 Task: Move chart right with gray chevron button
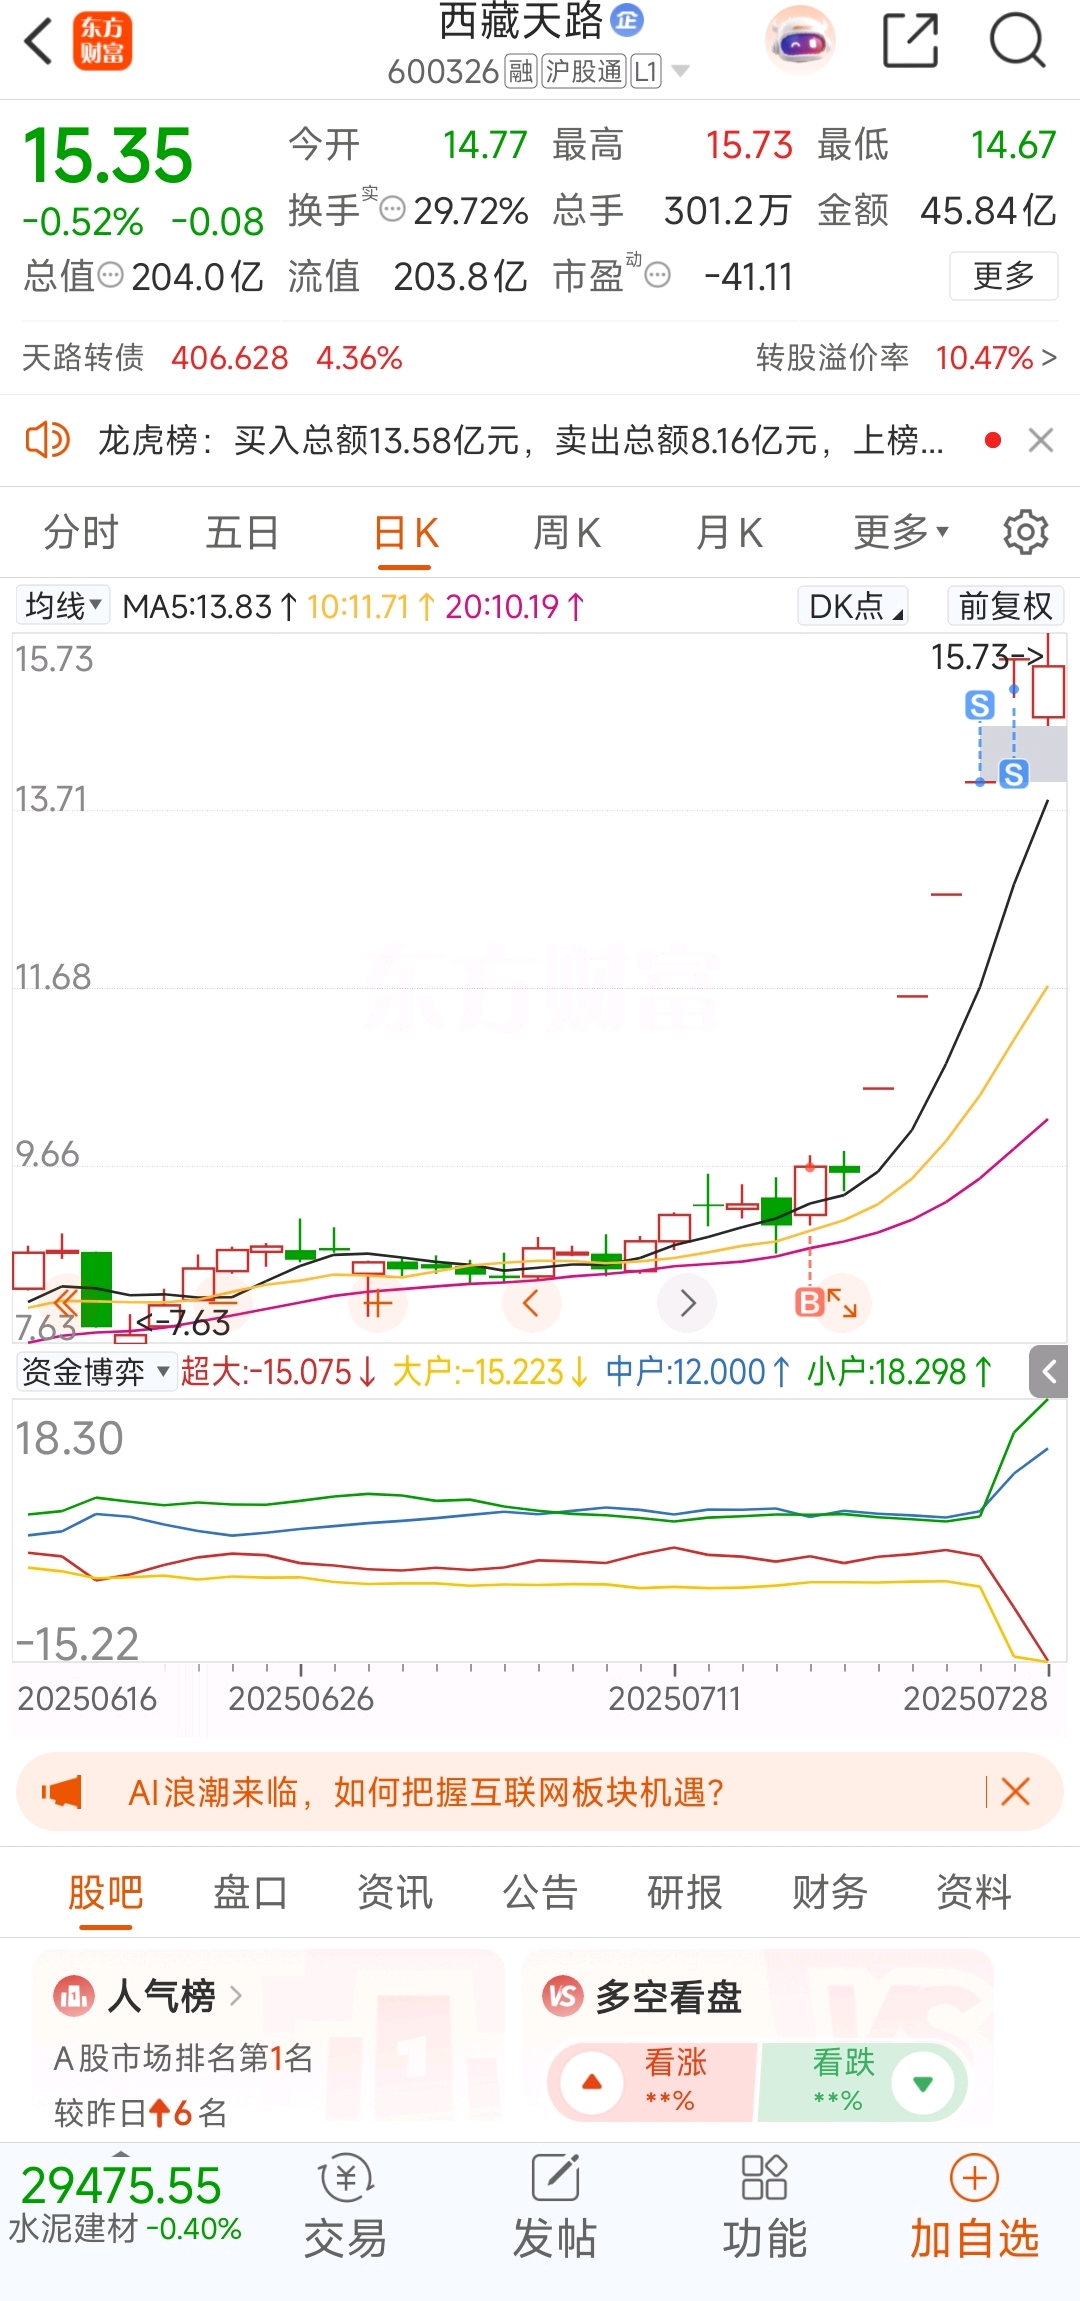click(687, 1303)
